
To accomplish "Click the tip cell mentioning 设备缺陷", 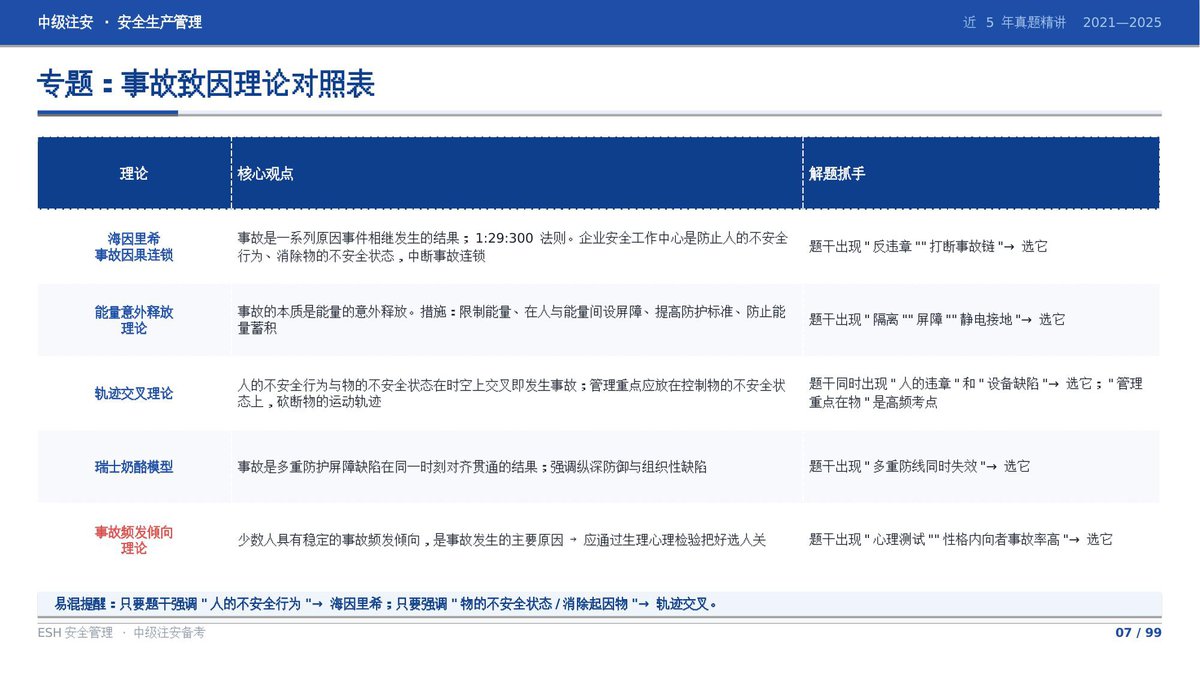I will [981, 393].
